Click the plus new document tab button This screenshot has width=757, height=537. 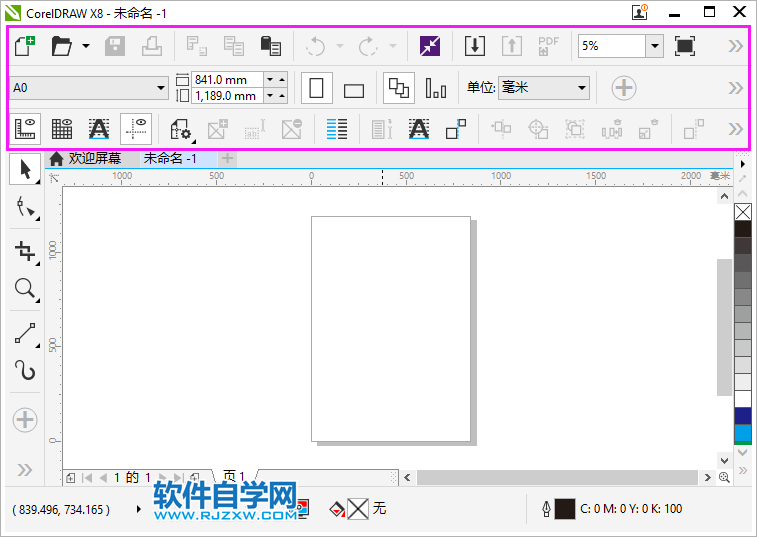pyautogui.click(x=227, y=158)
